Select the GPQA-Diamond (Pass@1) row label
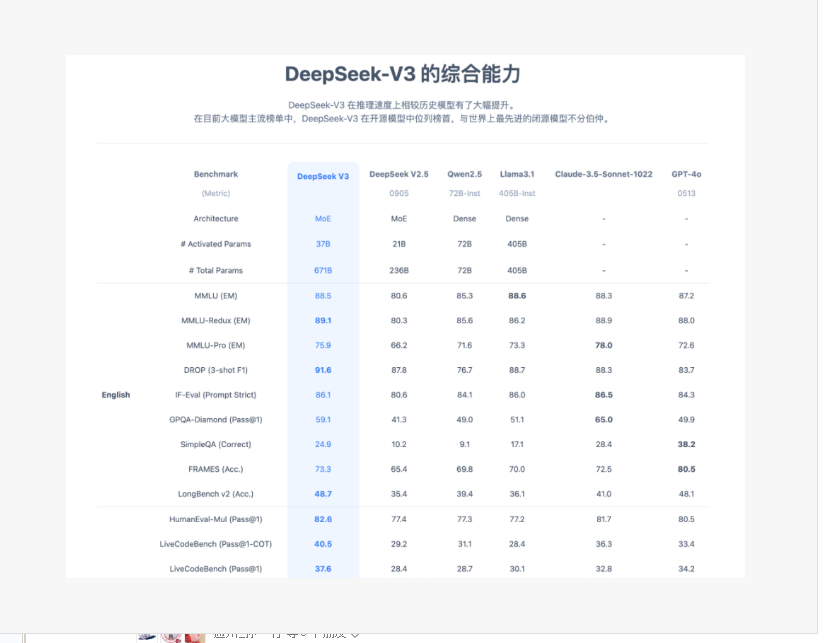Viewport: 833px width, 643px height. coord(218,420)
